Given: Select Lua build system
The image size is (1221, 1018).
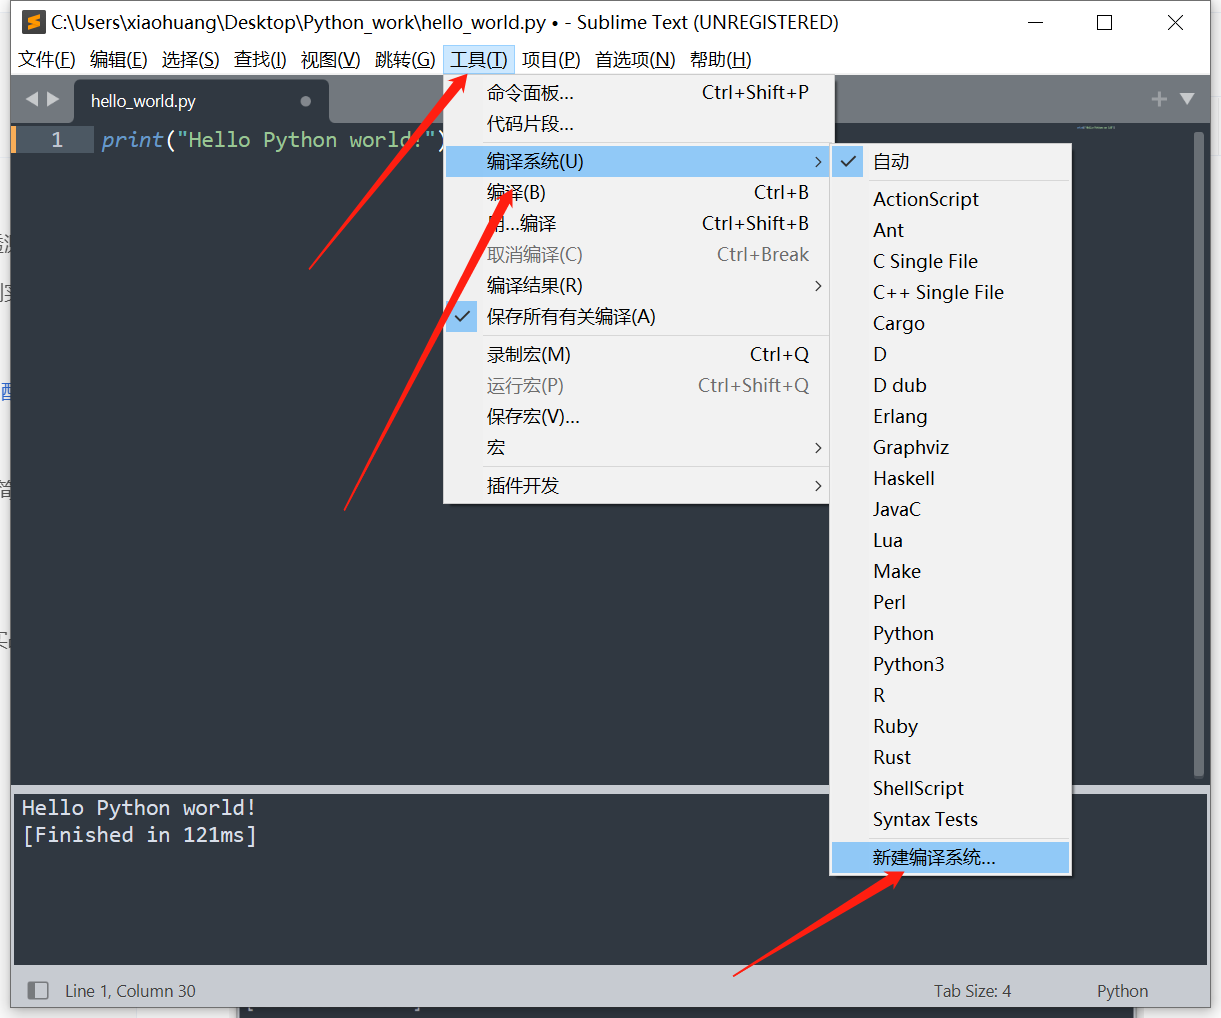Looking at the screenshot, I should pyautogui.click(x=951, y=540).
